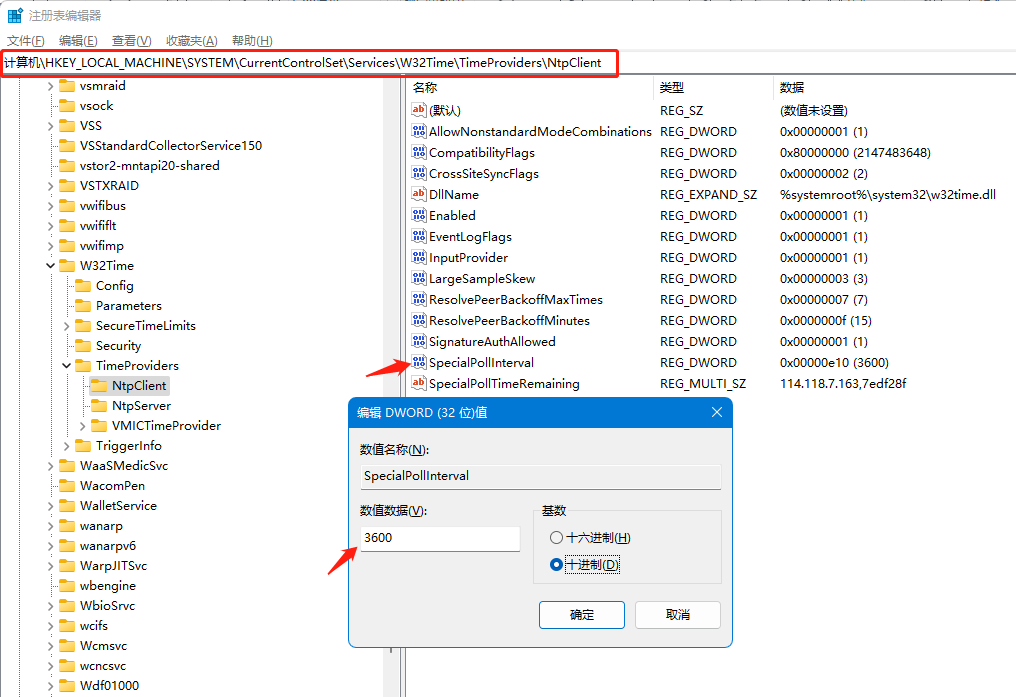
Task: Select the 十进制 decimal radio button
Action: (x=557, y=565)
